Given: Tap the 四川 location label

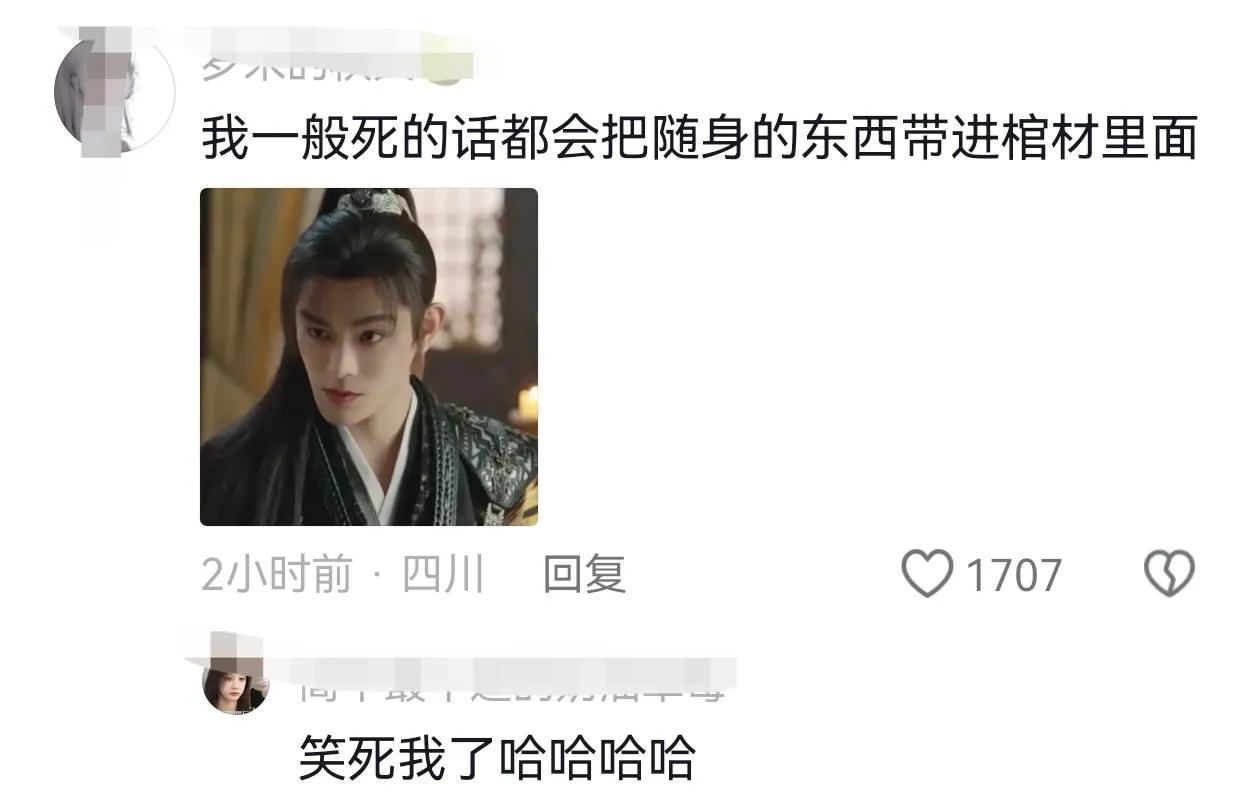Looking at the screenshot, I should 443,575.
